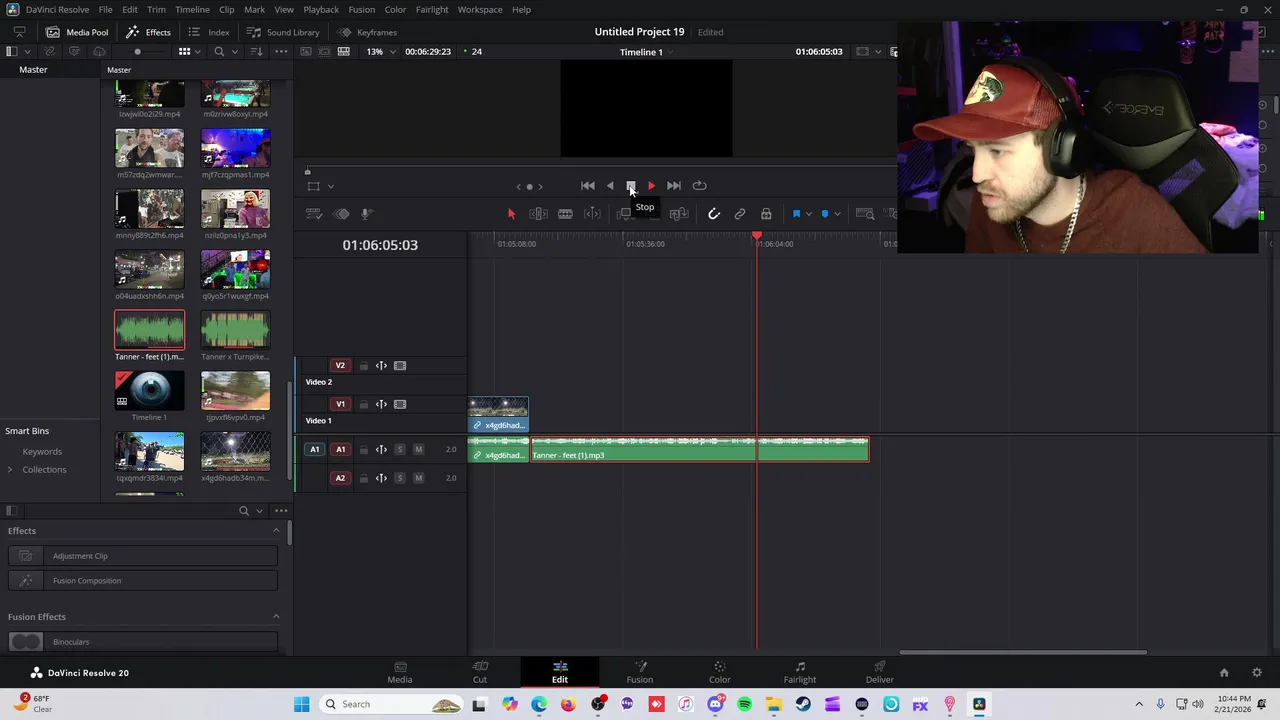
Task: Click the keyframe diamond timeline toolbar icon
Action: 342,214
